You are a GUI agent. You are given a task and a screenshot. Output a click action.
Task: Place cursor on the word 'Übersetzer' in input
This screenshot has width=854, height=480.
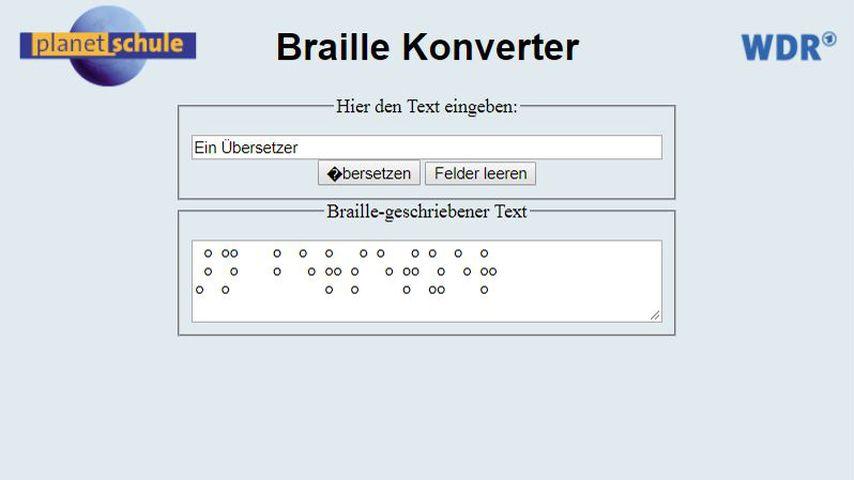coord(260,148)
